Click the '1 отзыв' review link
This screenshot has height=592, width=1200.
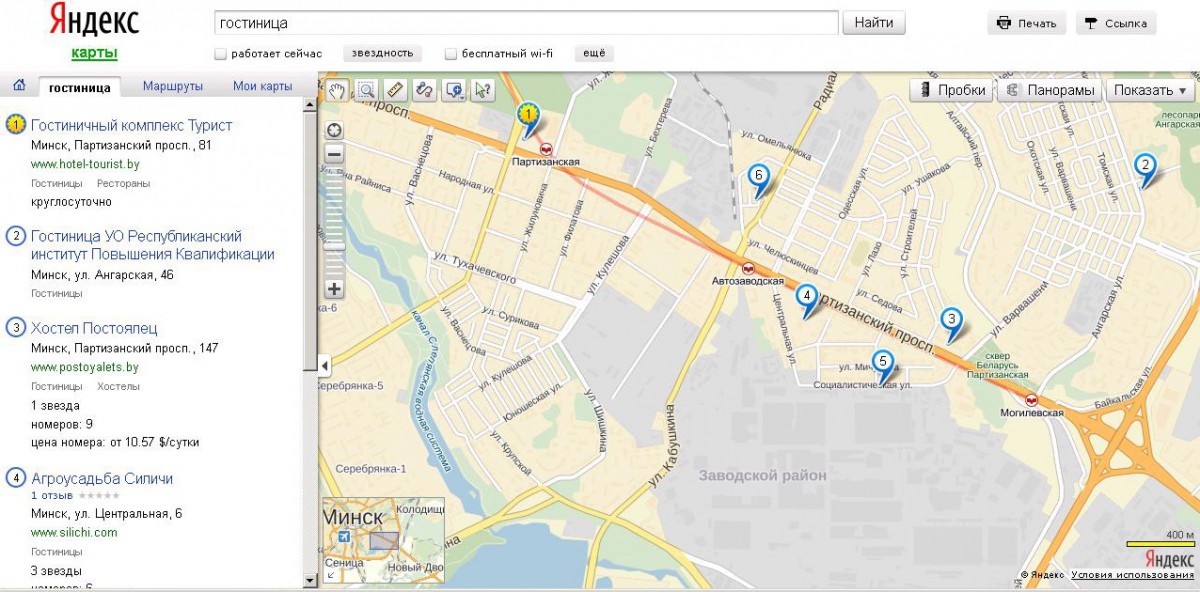[x=52, y=496]
